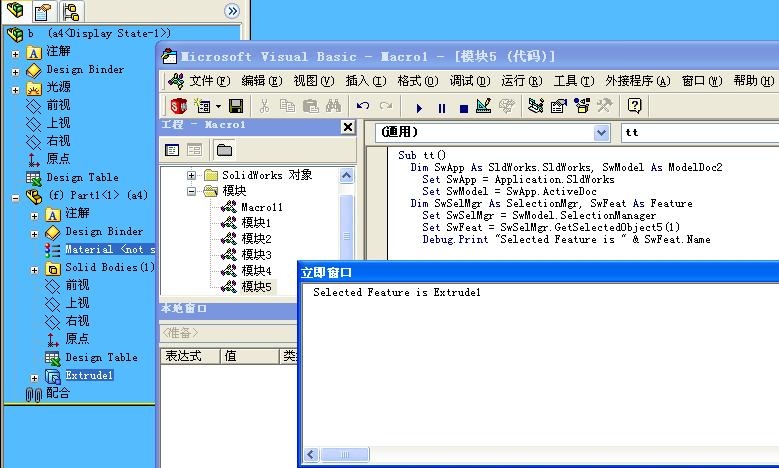Click the Toolbox hammer-wrench icon
This screenshot has height=468, width=779.
(x=604, y=106)
